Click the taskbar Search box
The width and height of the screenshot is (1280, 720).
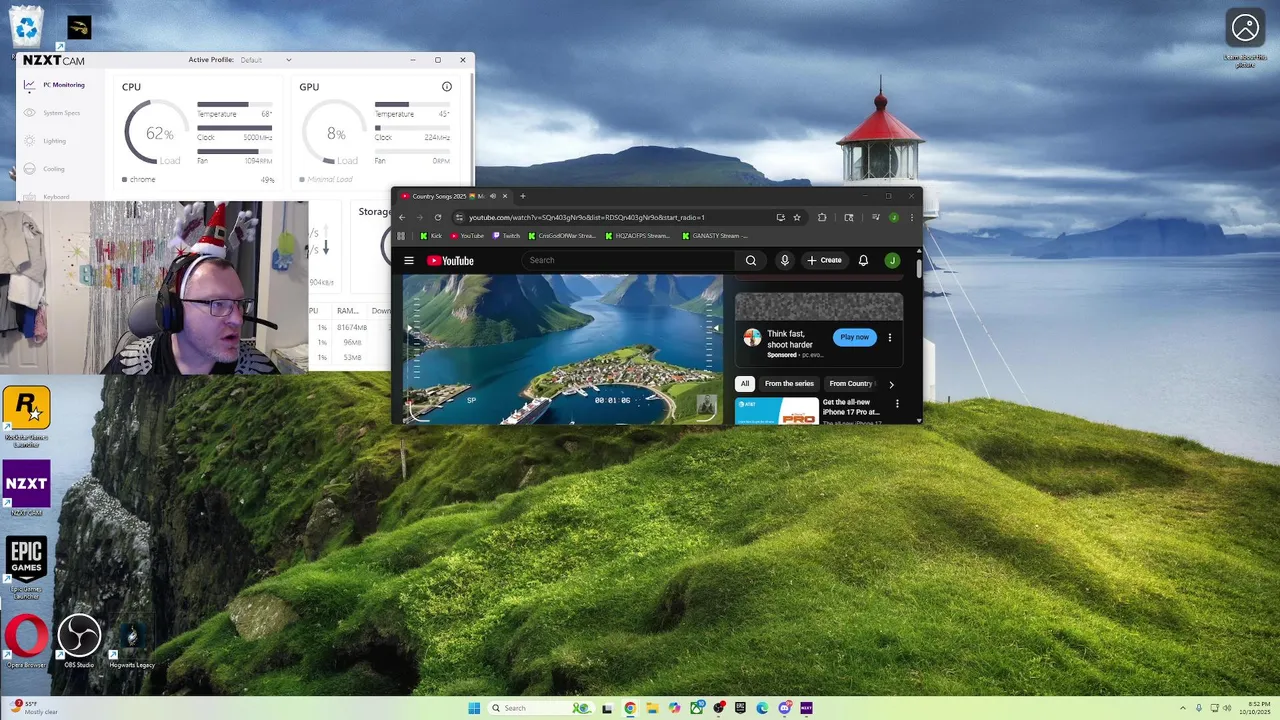540,708
